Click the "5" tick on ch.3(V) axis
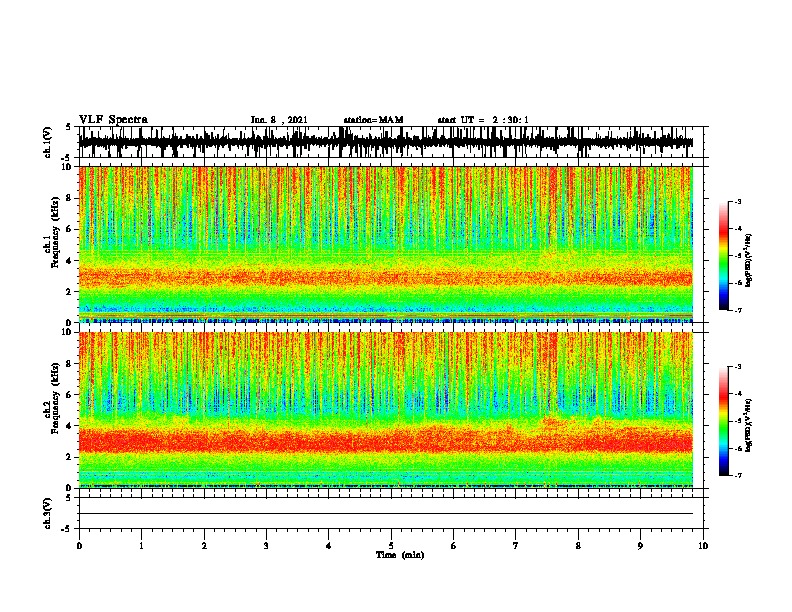This screenshot has height=612, width=792. coord(68,498)
